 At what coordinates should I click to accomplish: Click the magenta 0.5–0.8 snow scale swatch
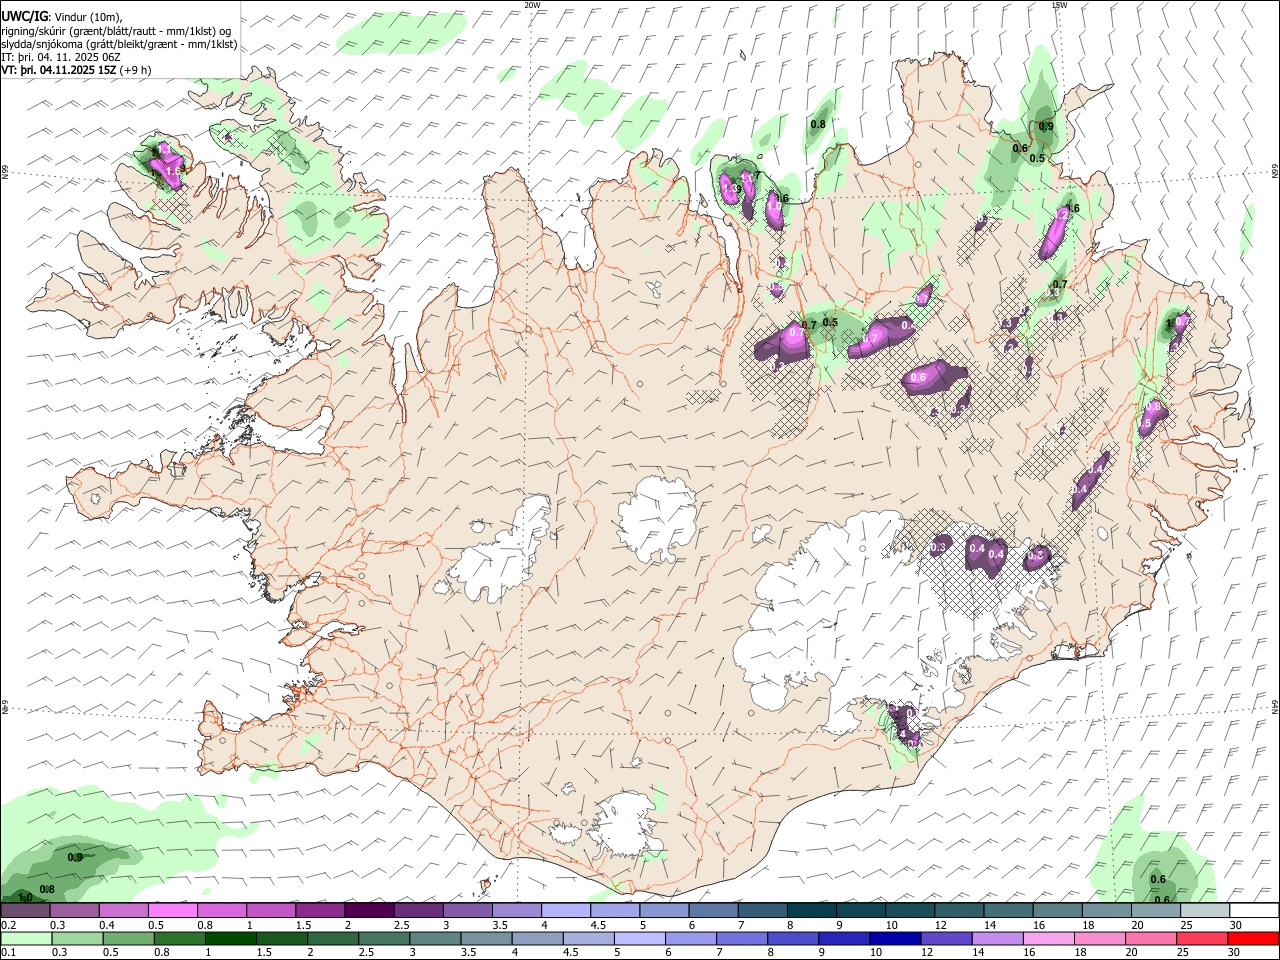172,911
